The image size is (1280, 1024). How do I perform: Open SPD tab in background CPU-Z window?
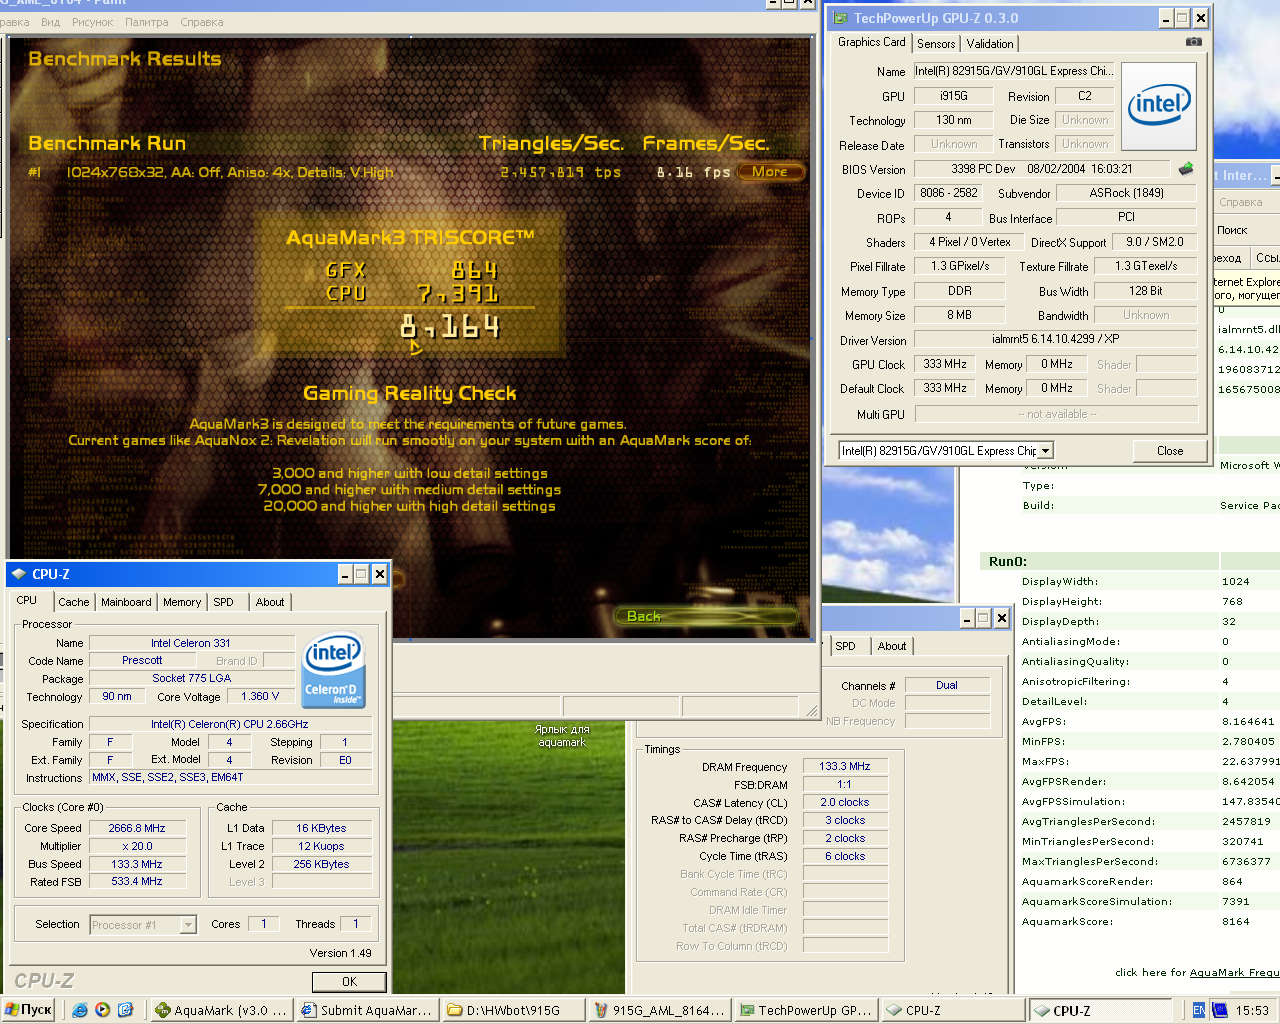point(846,646)
